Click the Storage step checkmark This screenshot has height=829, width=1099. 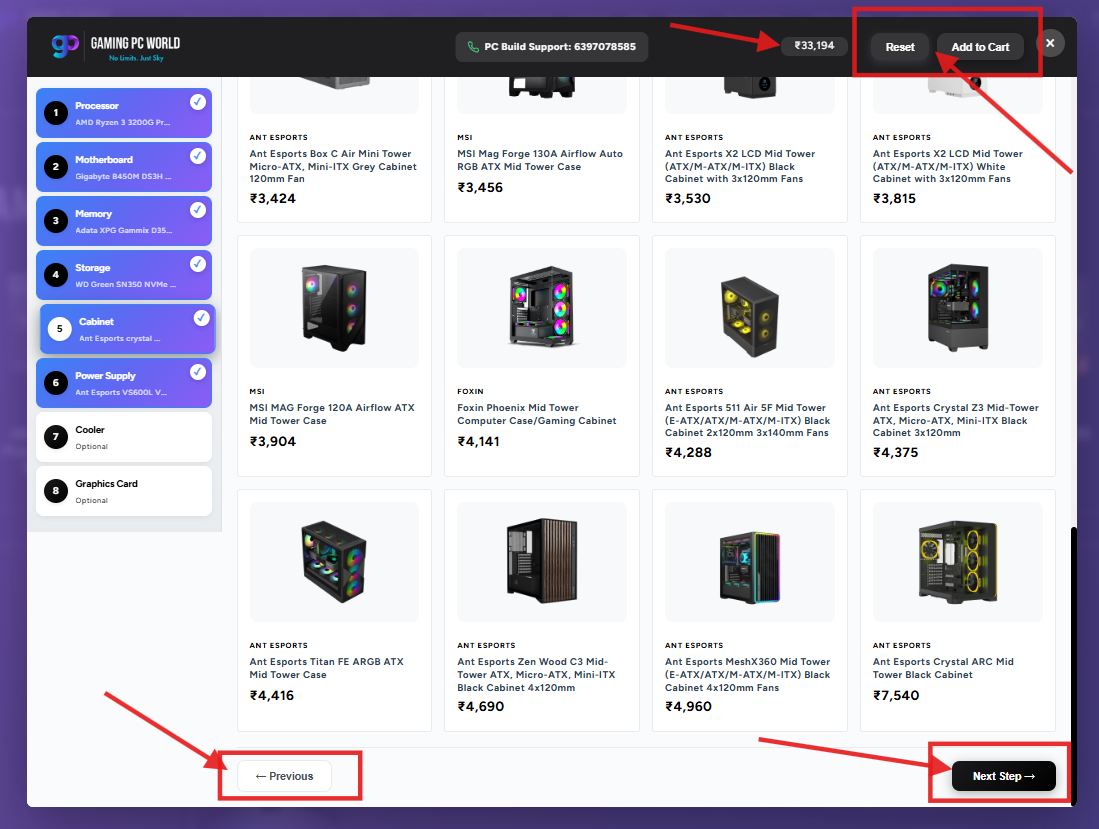(198, 263)
